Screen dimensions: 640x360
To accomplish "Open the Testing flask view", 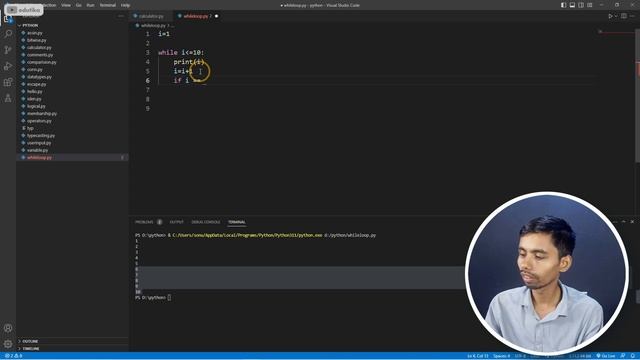I will coord(8,98).
